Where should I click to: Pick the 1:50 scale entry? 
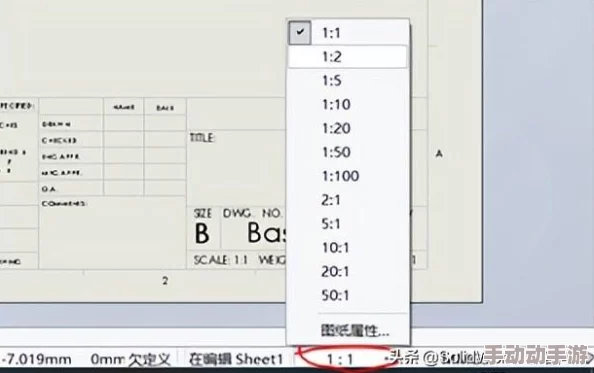coord(348,152)
